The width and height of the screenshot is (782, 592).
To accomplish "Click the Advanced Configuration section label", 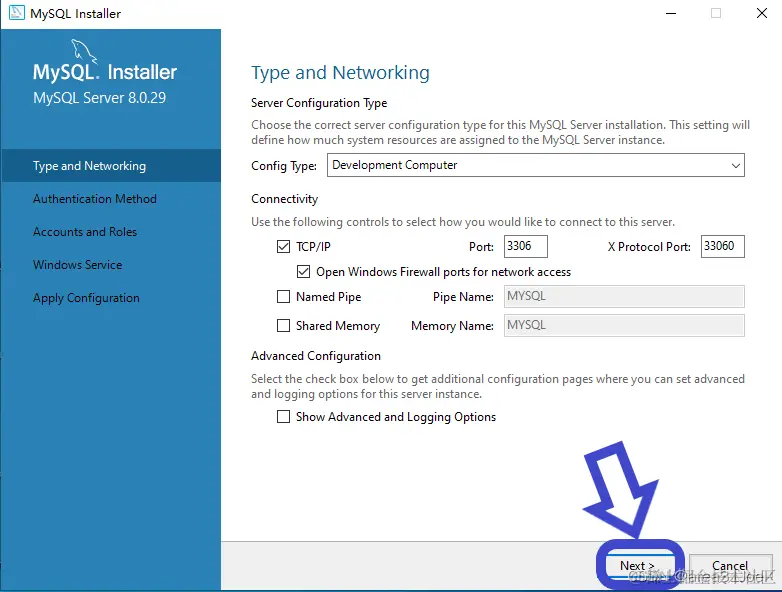I will [316, 356].
